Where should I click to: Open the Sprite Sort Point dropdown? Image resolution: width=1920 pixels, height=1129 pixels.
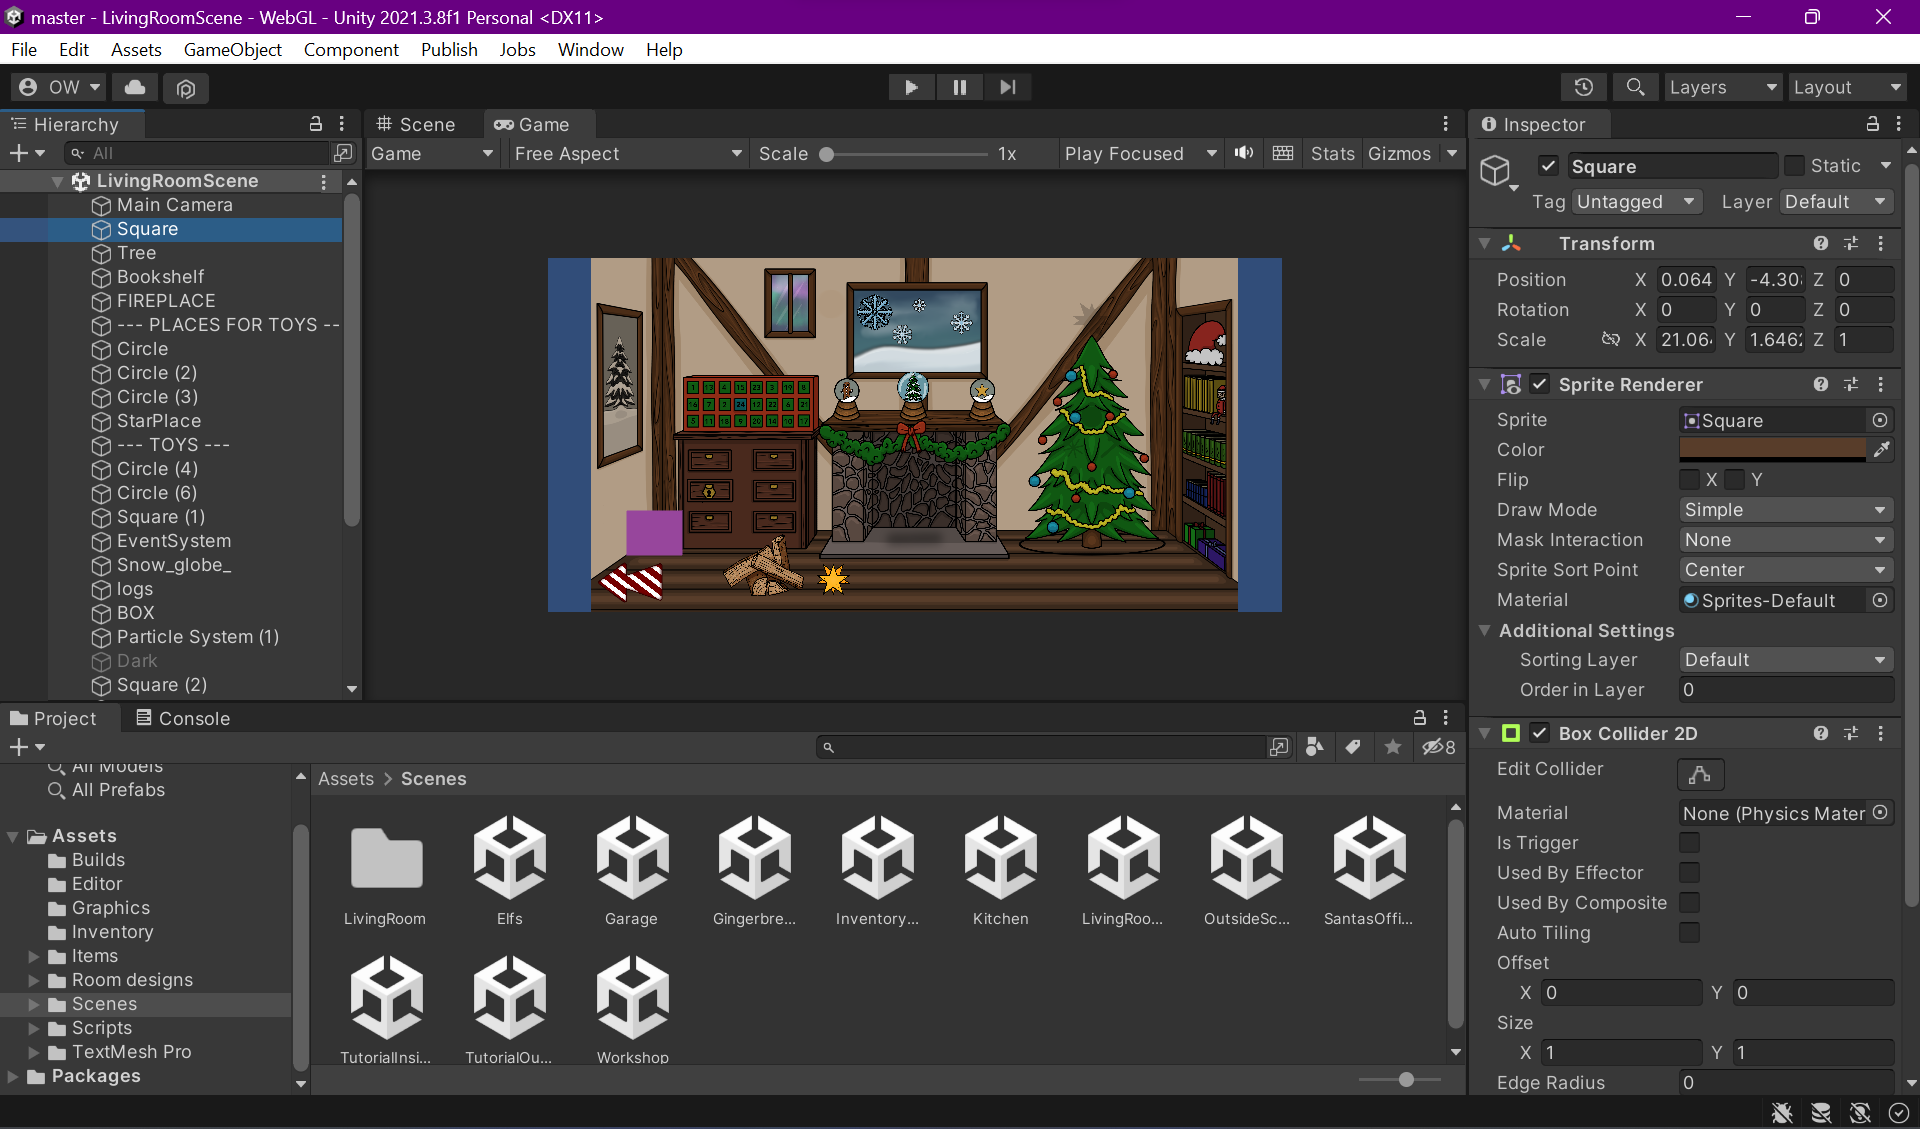coord(1786,570)
